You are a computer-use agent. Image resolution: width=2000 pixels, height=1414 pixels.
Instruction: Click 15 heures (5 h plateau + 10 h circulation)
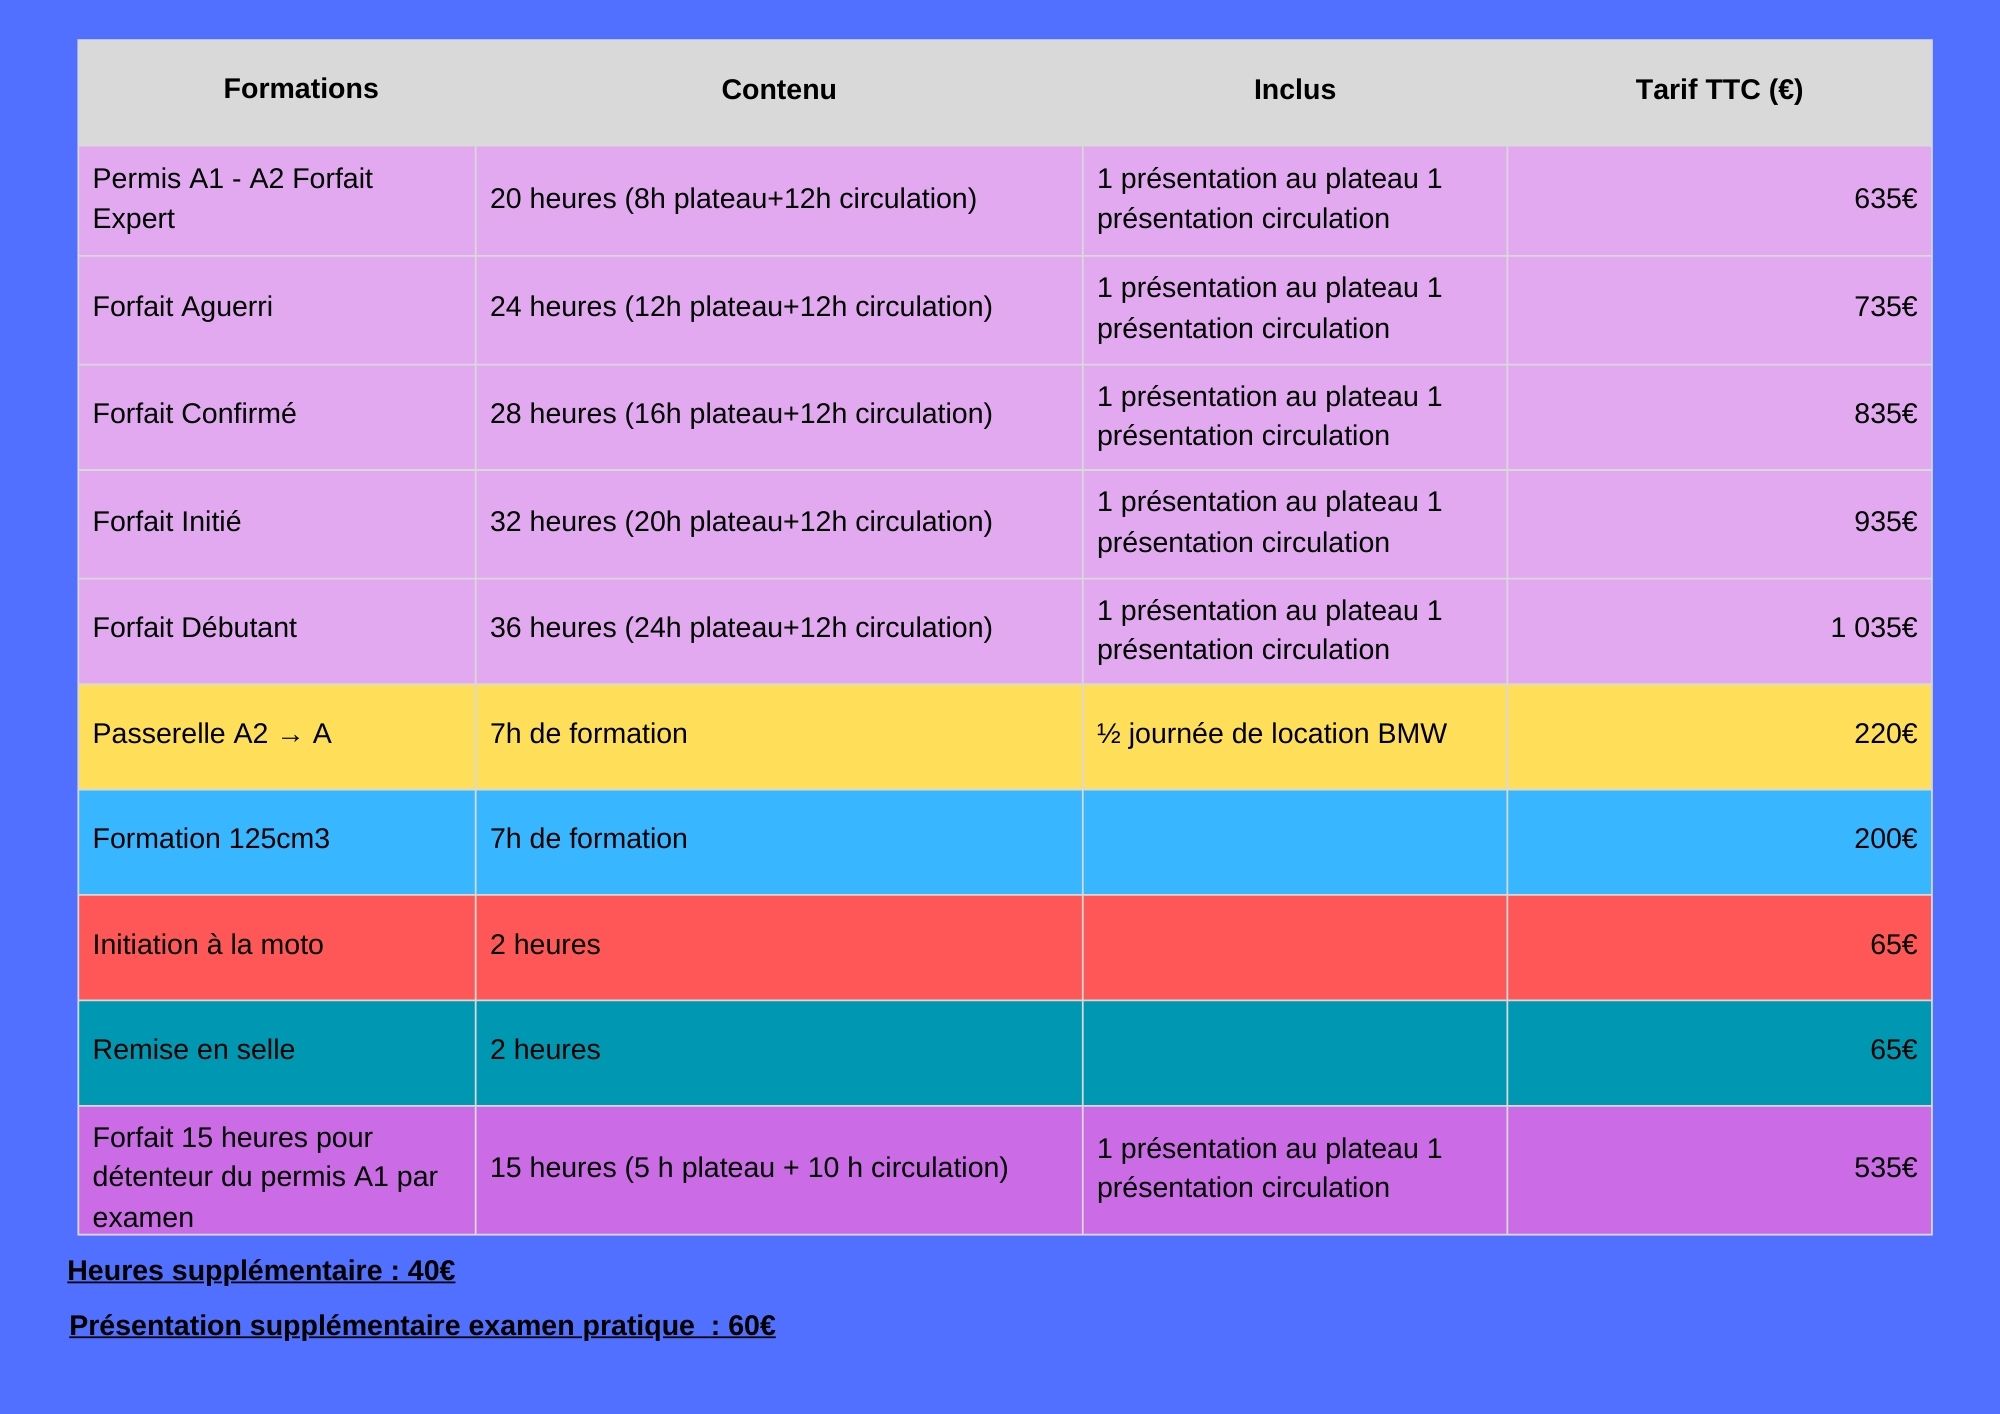click(x=748, y=1168)
